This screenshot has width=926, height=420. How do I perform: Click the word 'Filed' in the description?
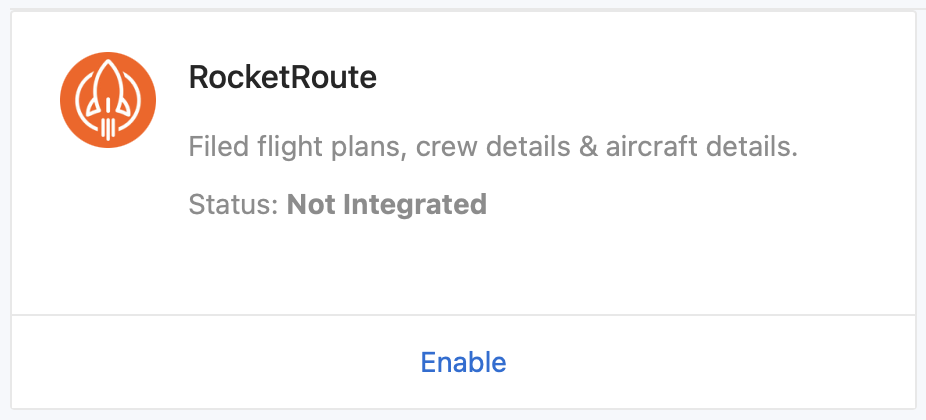[214, 149]
